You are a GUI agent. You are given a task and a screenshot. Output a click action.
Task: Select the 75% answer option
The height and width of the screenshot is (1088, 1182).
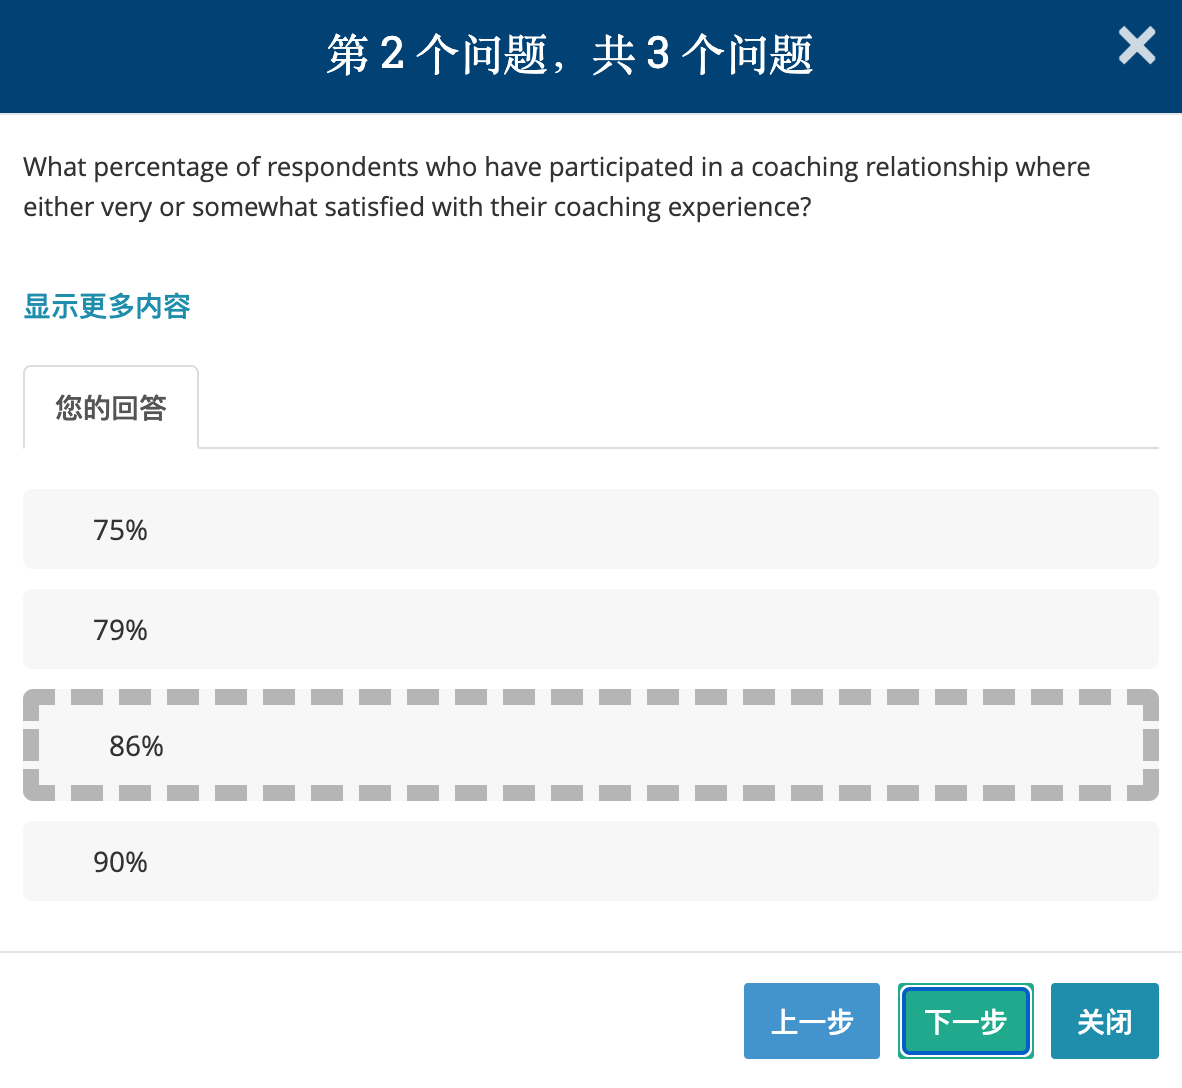tap(590, 529)
